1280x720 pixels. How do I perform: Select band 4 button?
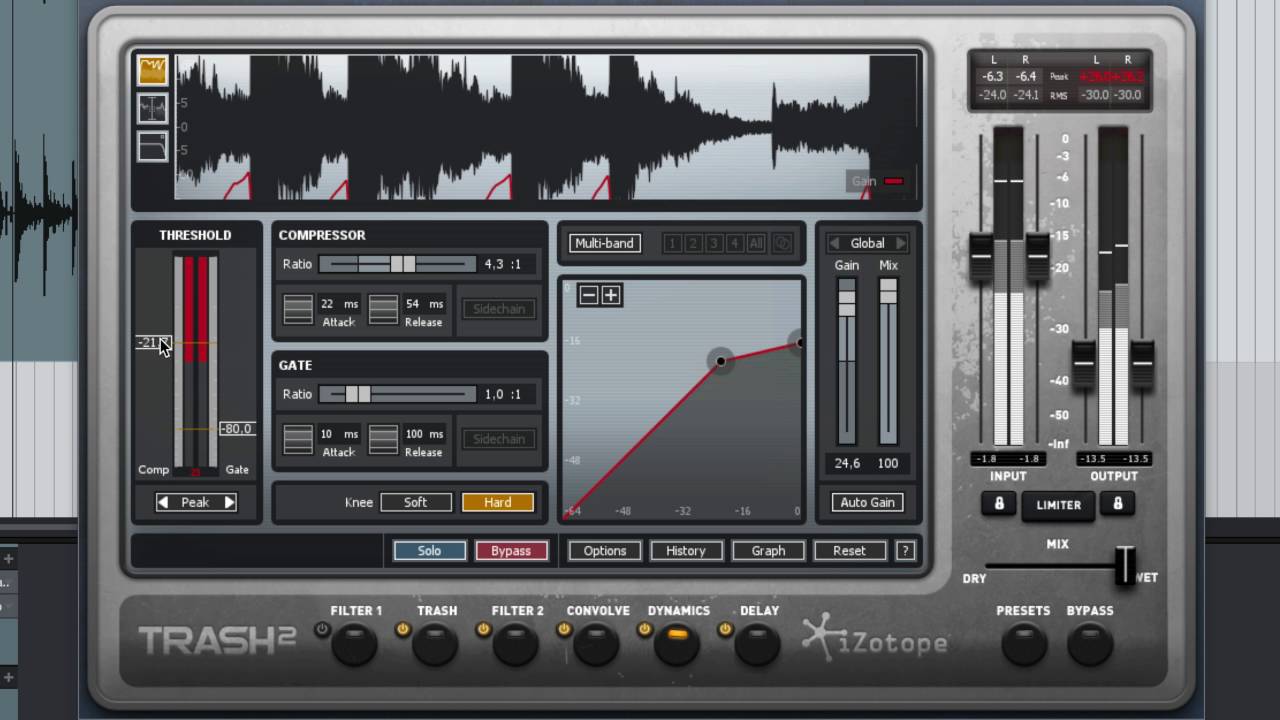tap(734, 243)
